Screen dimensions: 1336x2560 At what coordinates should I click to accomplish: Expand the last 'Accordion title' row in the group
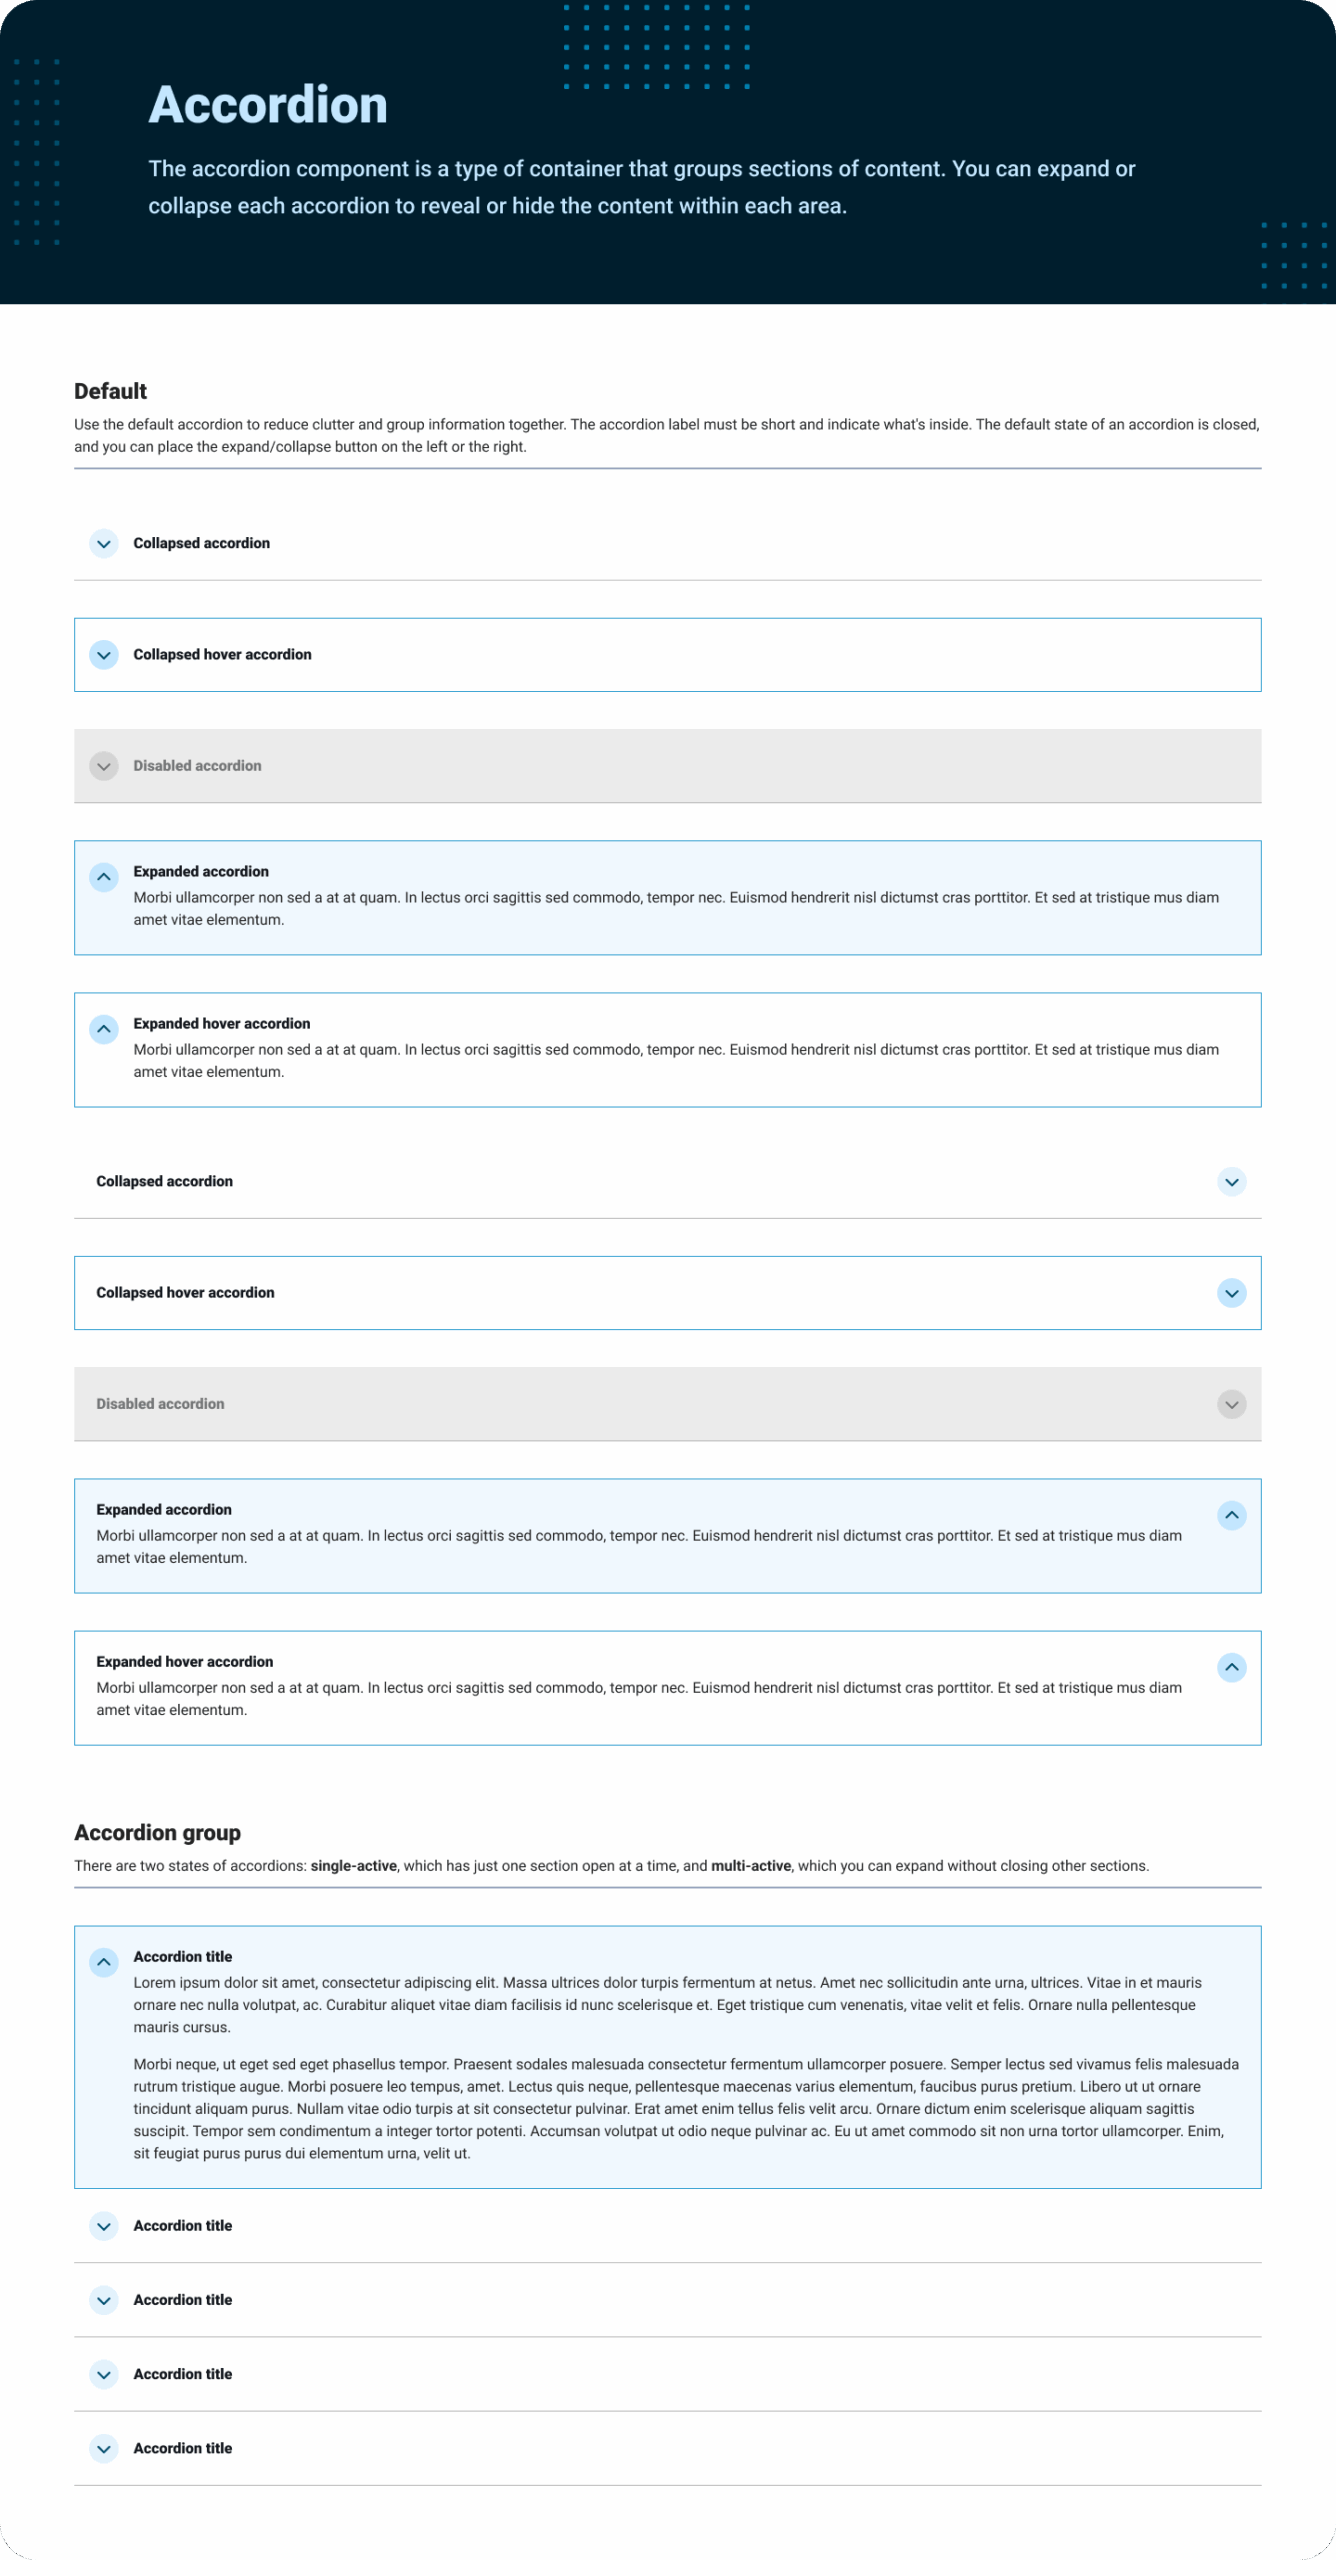(x=104, y=2447)
